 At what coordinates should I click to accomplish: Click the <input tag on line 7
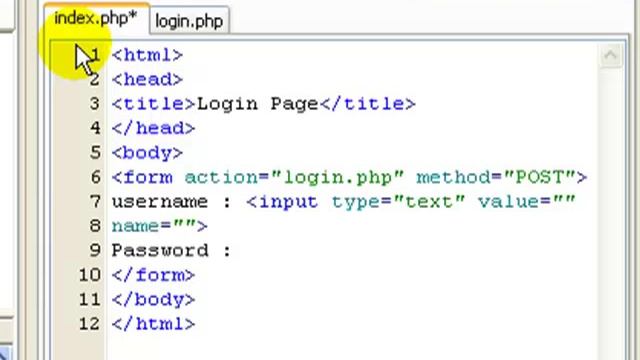282,202
